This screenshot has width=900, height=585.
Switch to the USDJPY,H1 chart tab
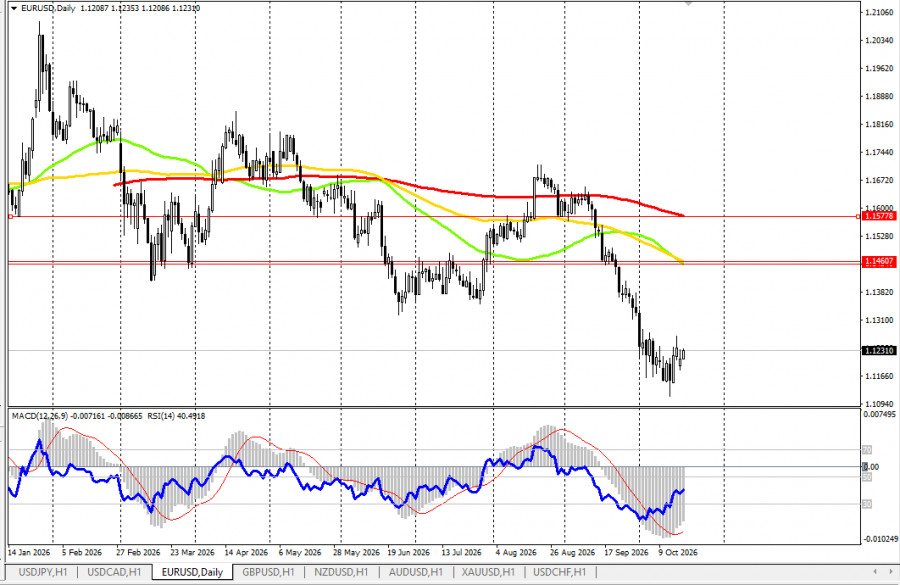tap(42, 572)
